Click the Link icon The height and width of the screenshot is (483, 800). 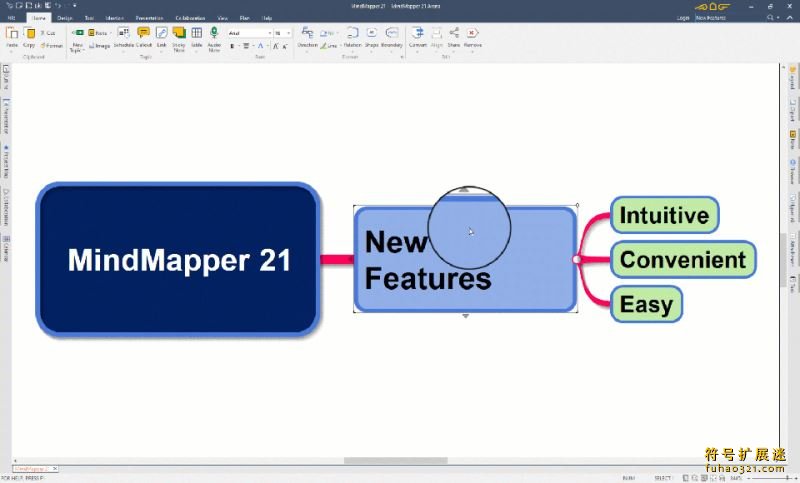(x=162, y=33)
